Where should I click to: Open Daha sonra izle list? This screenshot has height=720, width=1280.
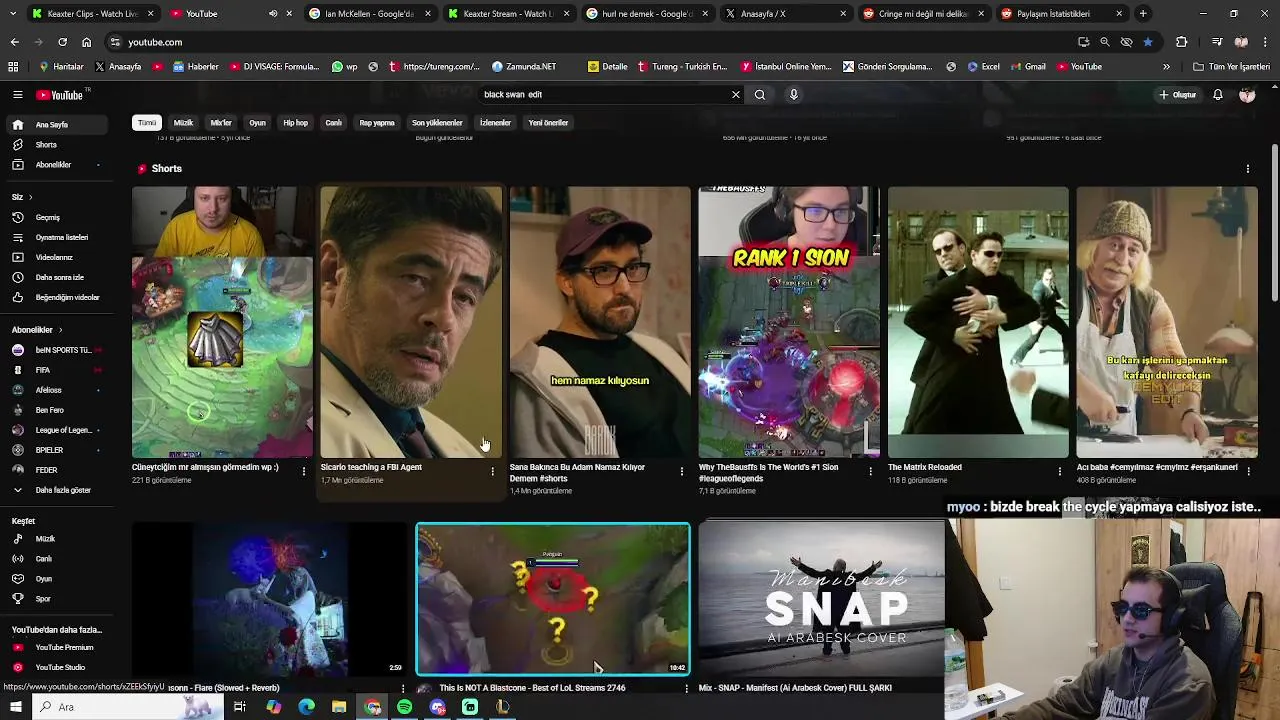(56, 277)
